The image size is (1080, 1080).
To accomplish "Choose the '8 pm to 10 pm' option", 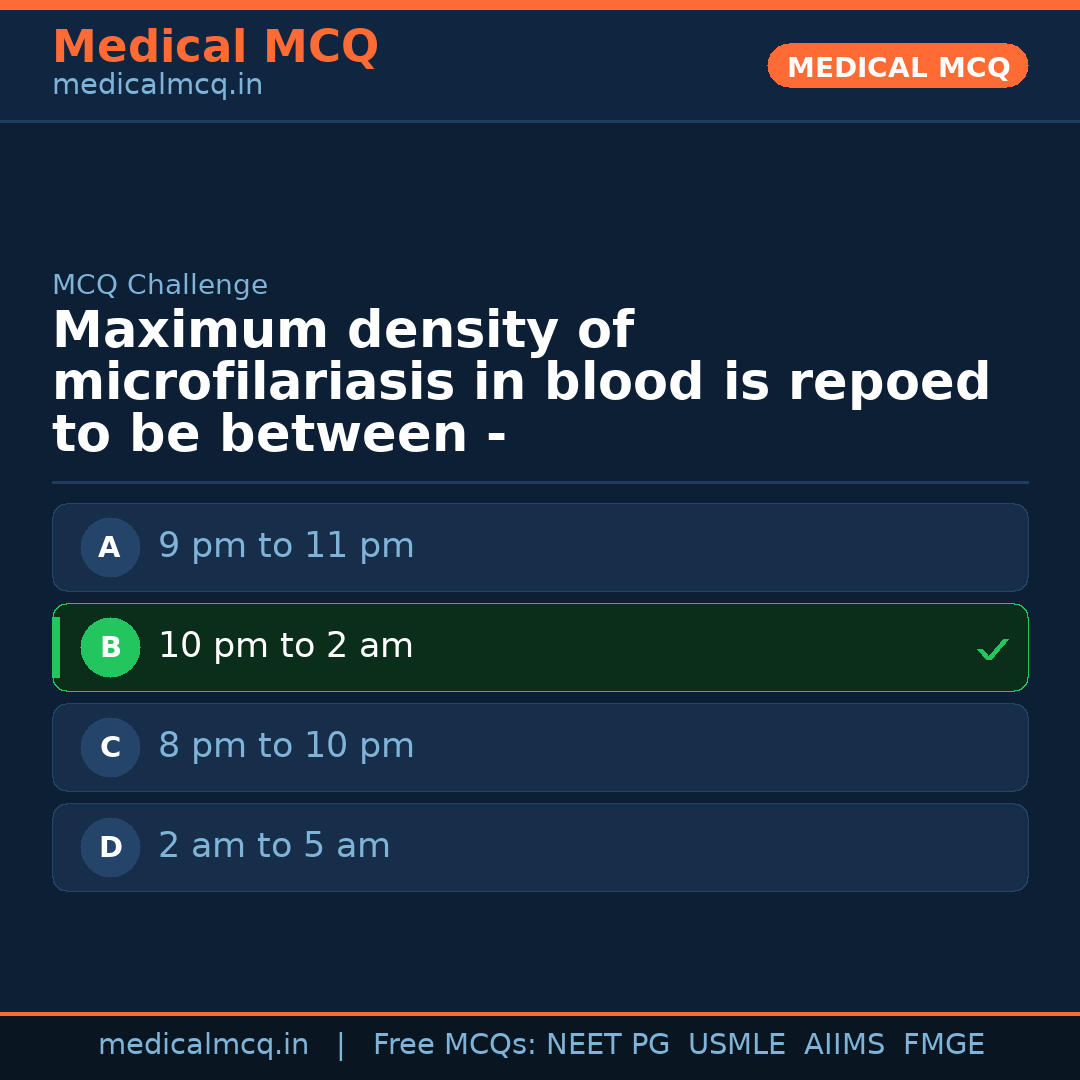I will 286,746.
